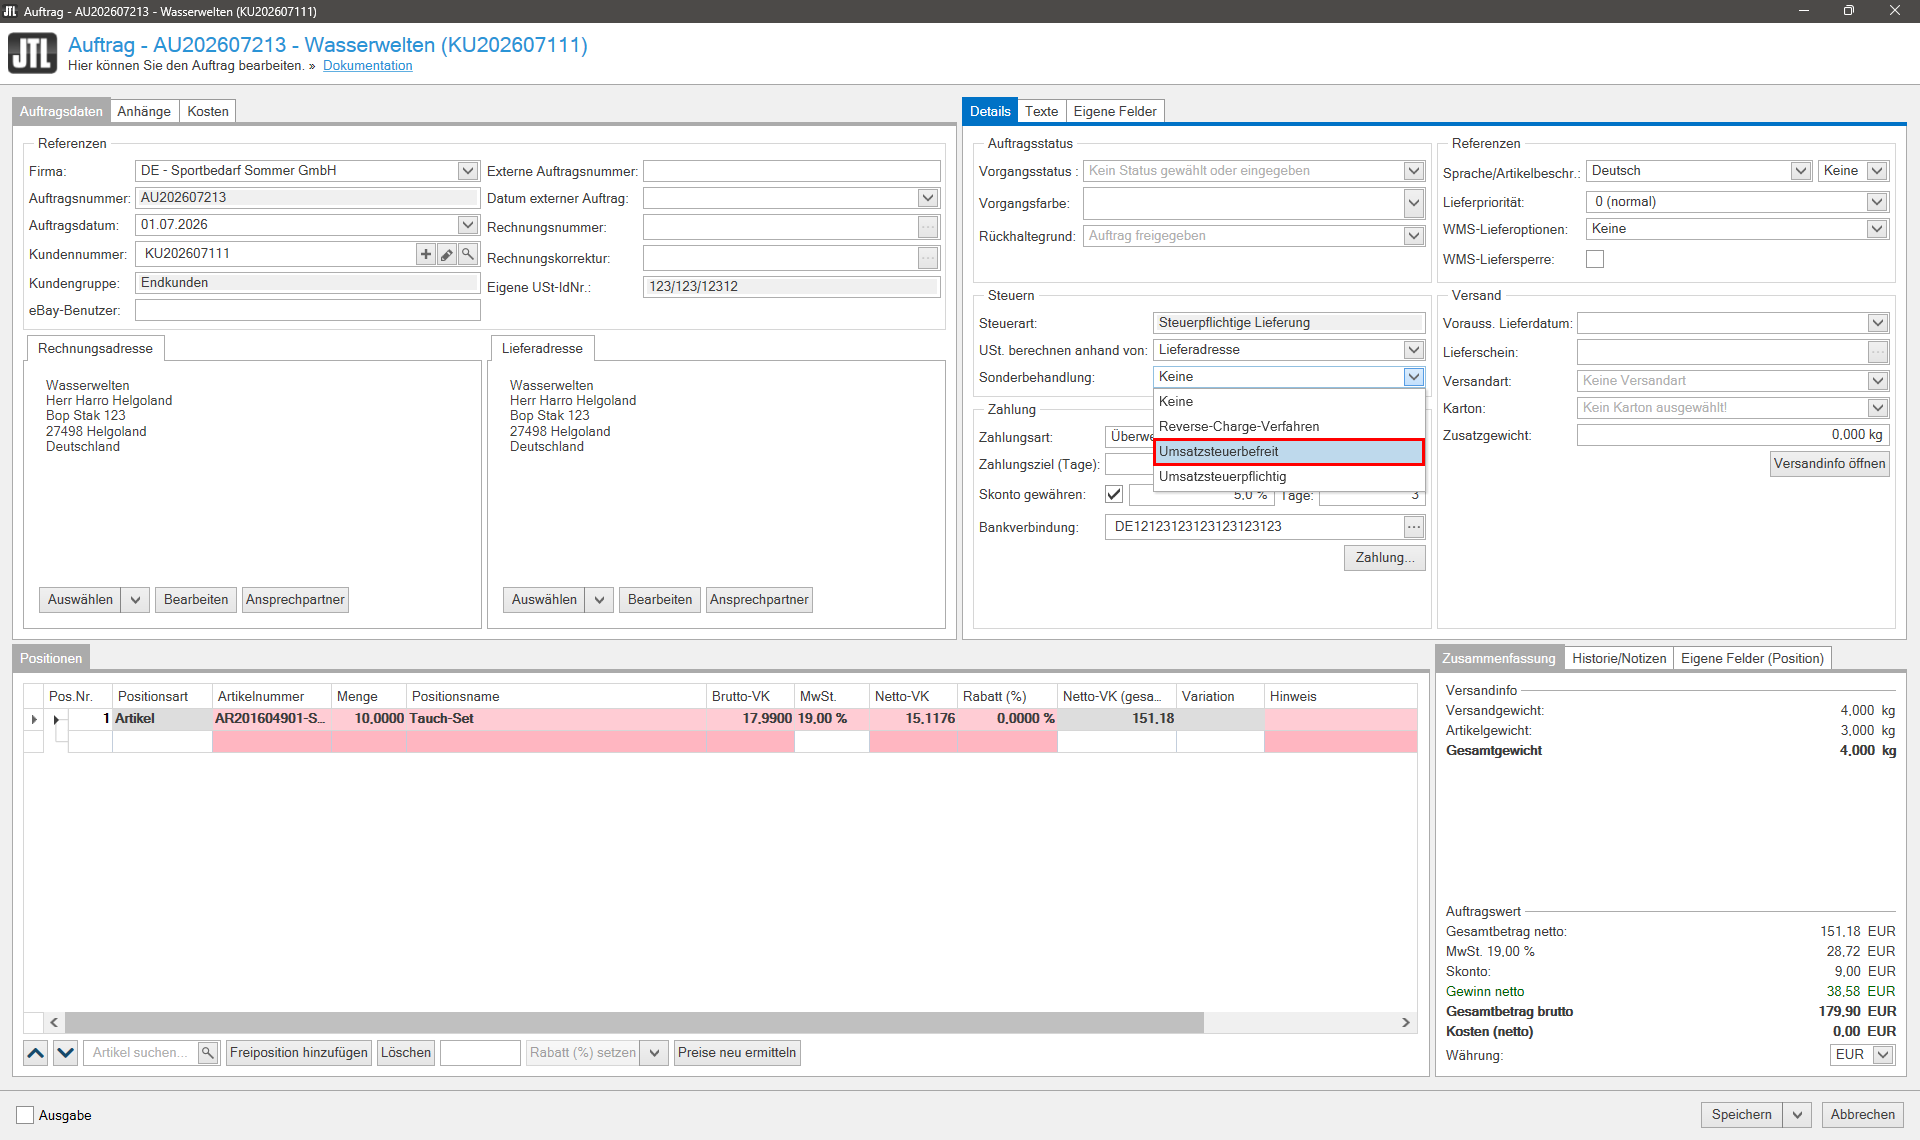Click the JTL logo icon

click(33, 54)
